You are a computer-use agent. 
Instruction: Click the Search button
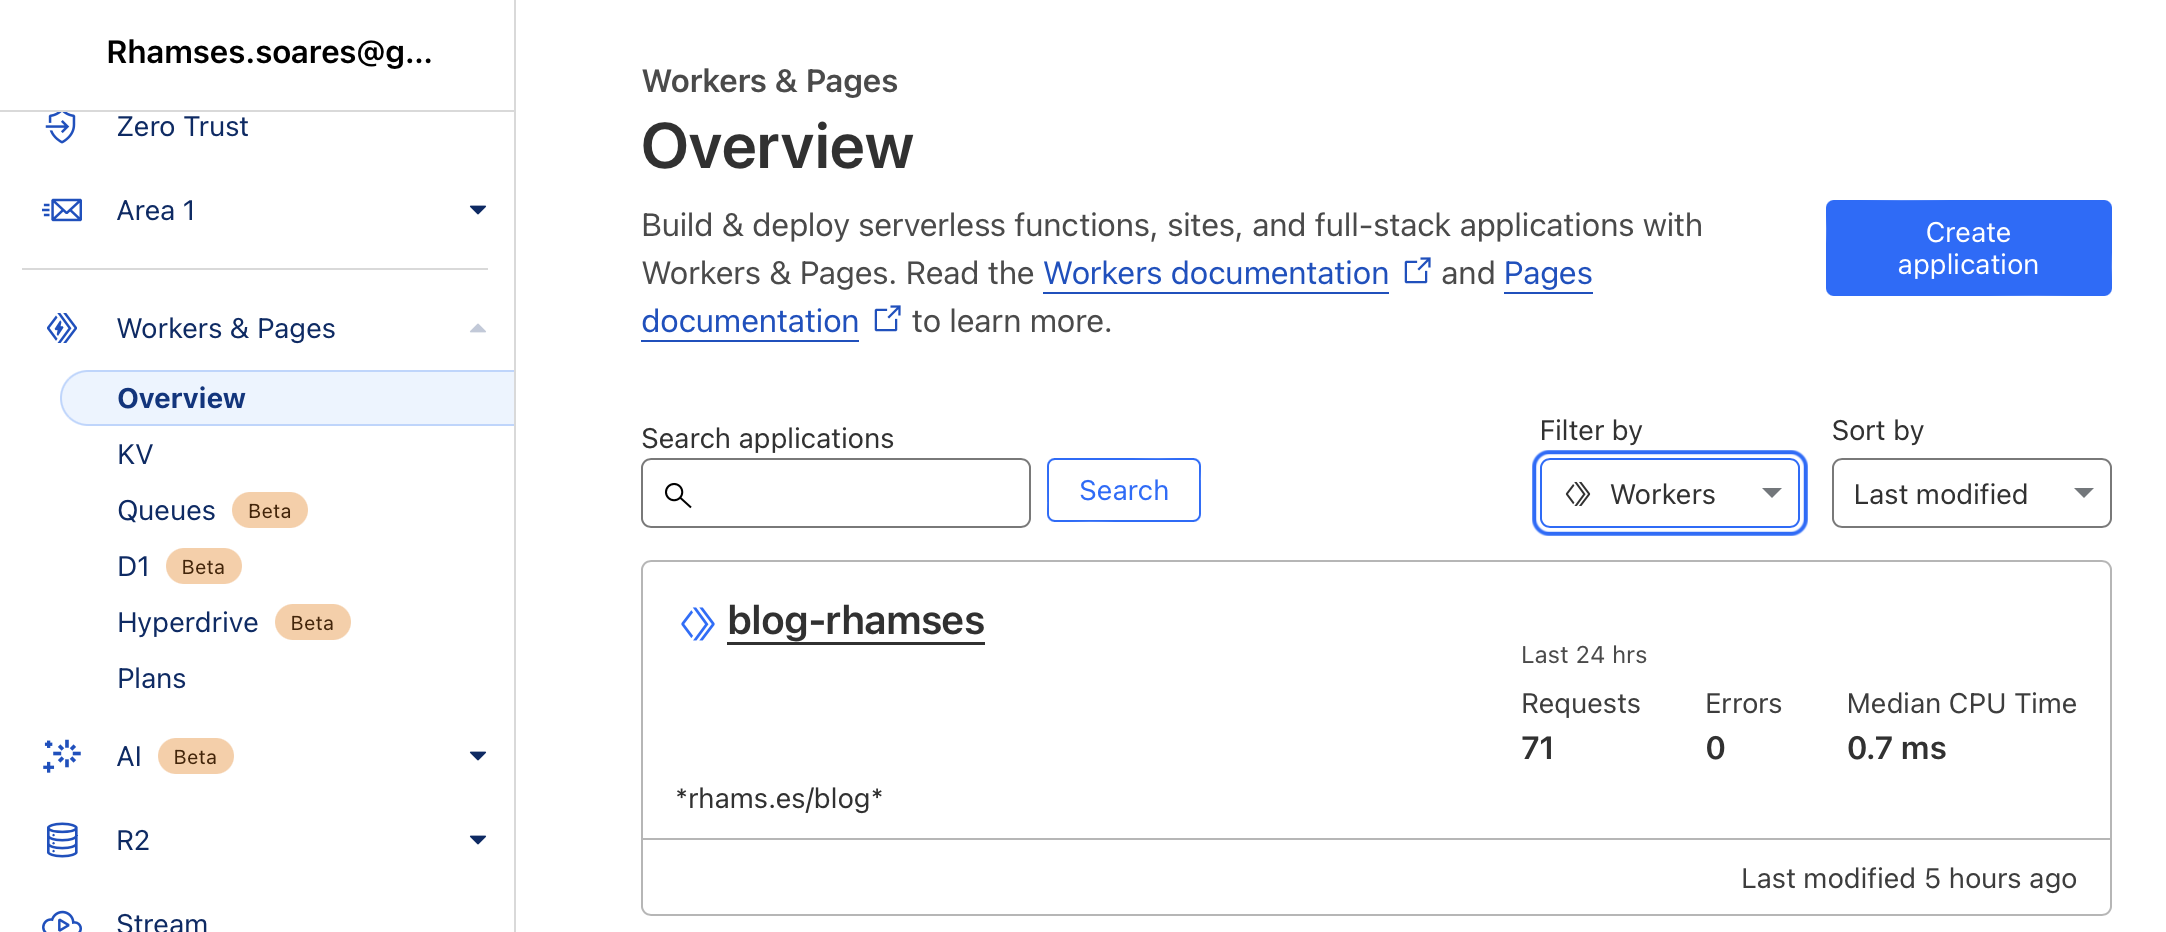(x=1123, y=490)
